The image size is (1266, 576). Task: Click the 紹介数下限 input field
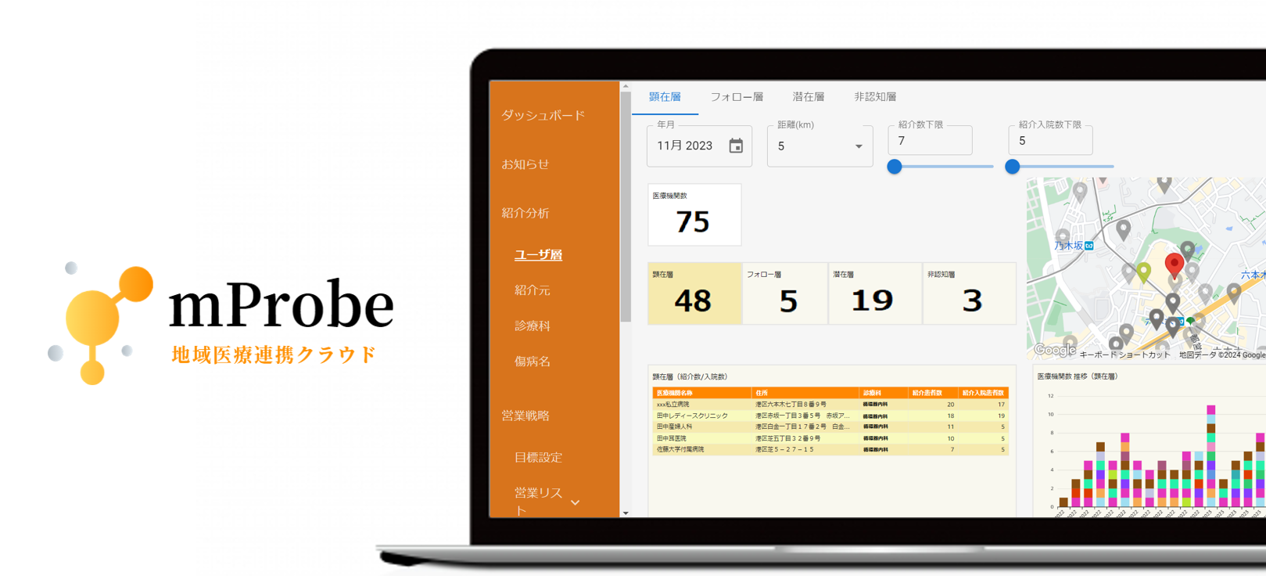(x=929, y=141)
